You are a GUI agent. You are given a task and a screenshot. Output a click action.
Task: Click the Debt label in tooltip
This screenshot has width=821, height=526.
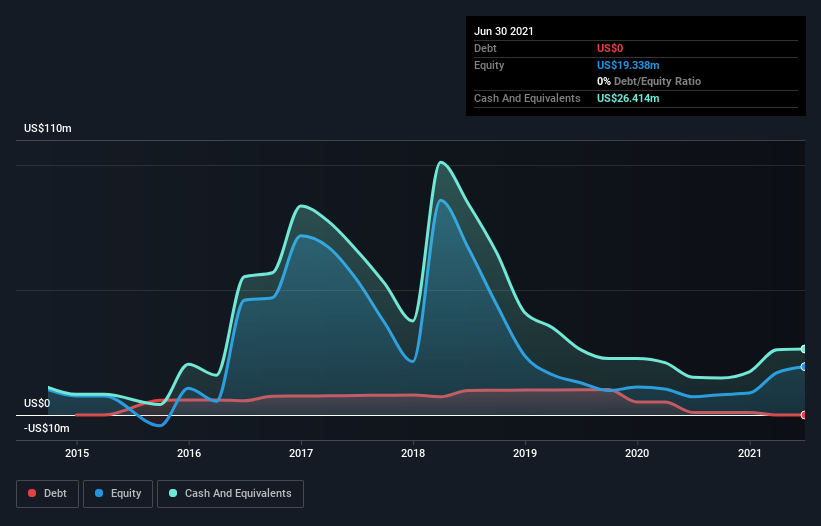tap(485, 48)
